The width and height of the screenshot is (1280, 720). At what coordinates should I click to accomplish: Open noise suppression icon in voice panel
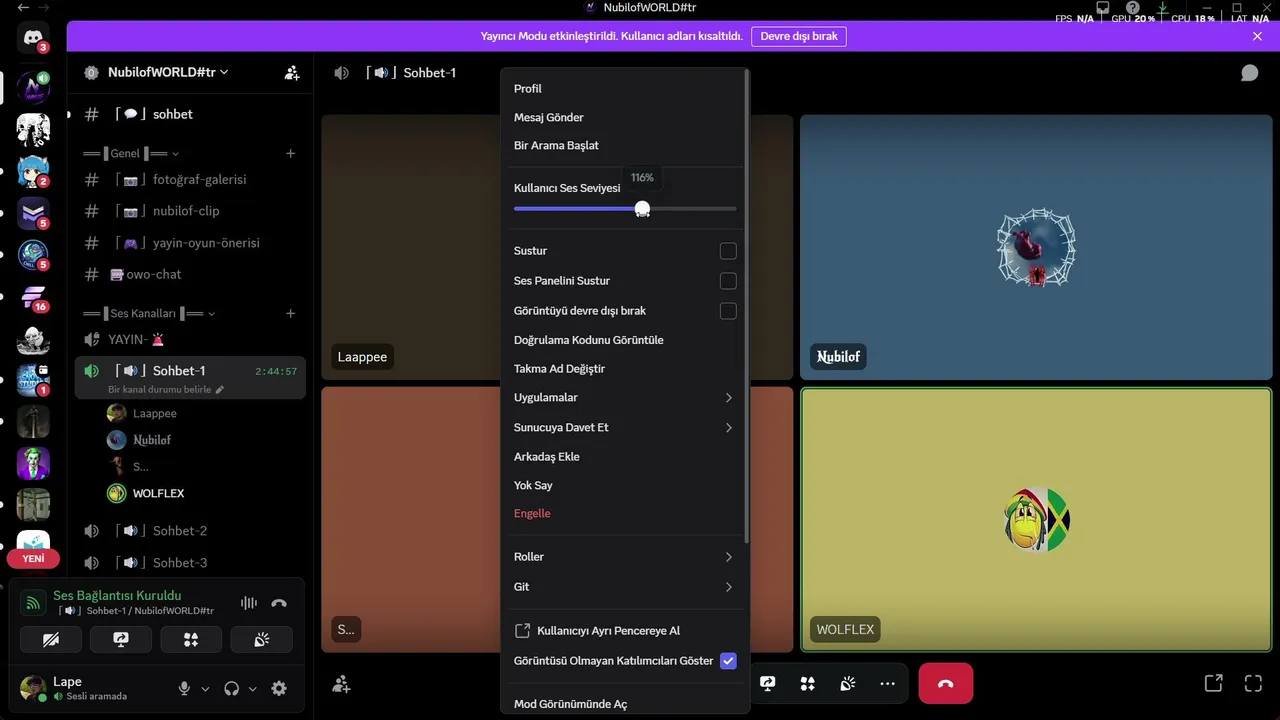coord(249,603)
